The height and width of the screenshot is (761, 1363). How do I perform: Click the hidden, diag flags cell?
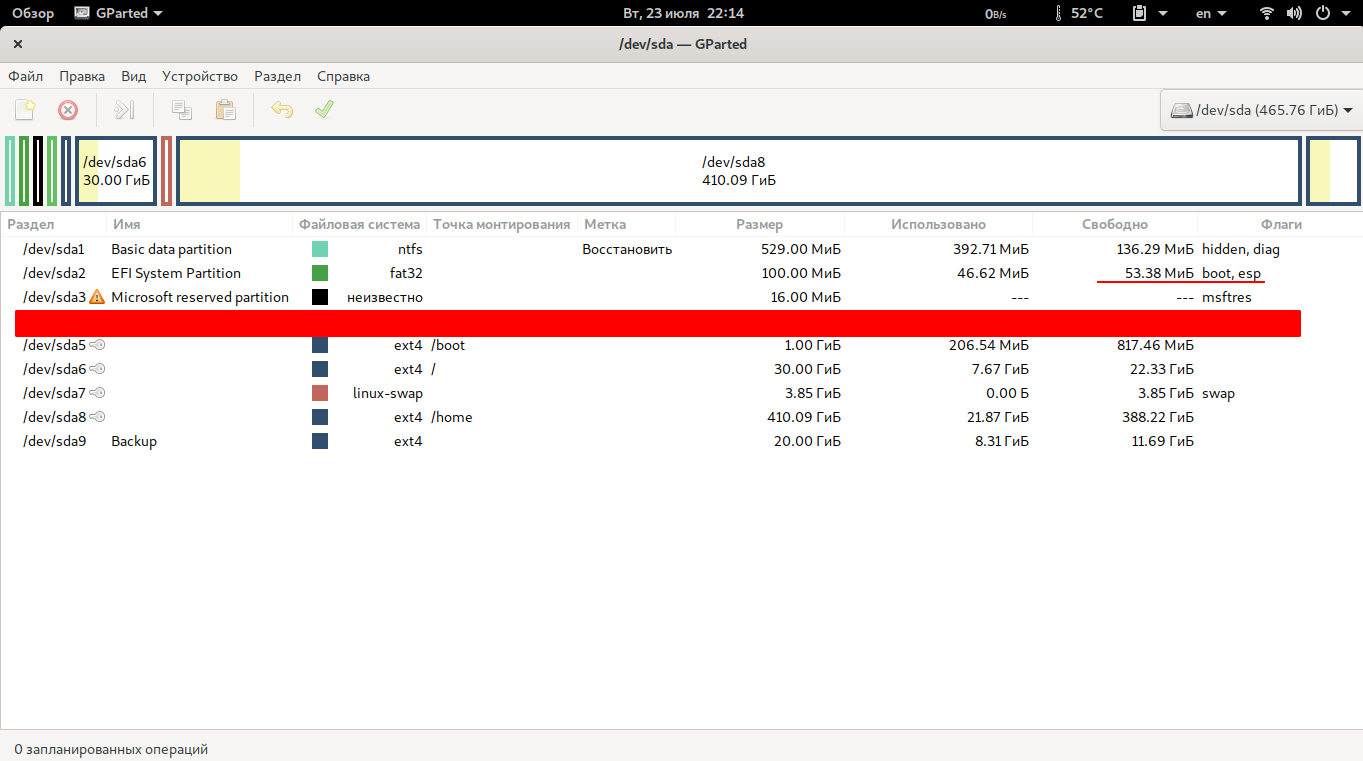(x=1241, y=249)
